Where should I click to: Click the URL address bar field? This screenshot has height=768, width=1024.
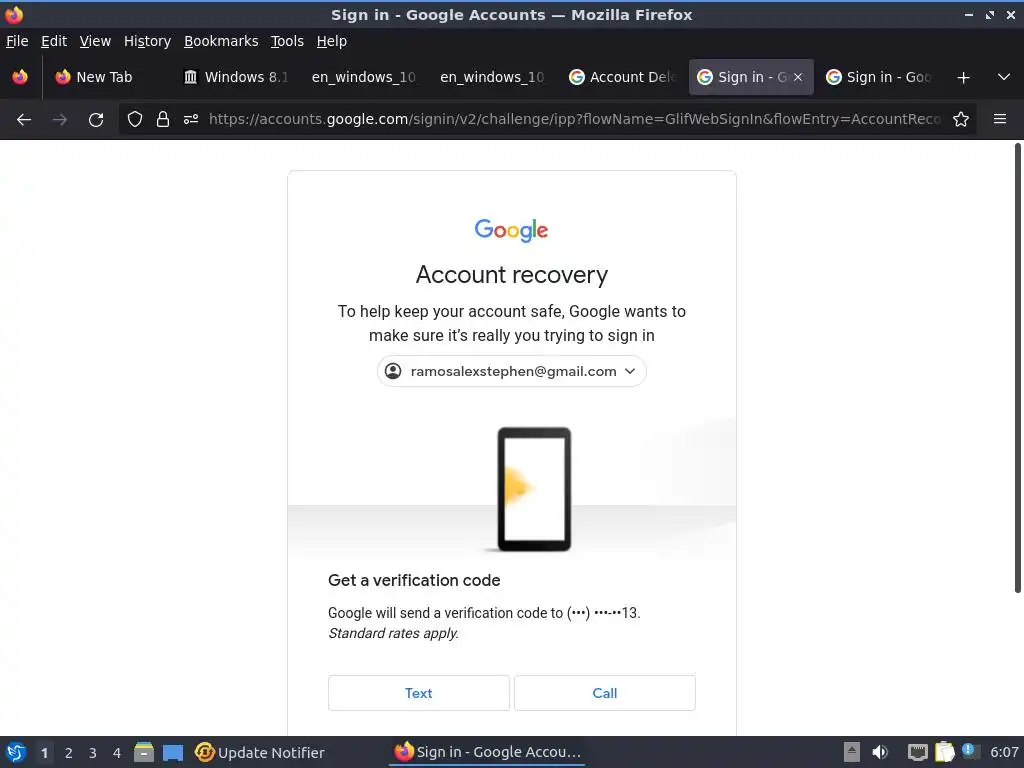coord(574,119)
